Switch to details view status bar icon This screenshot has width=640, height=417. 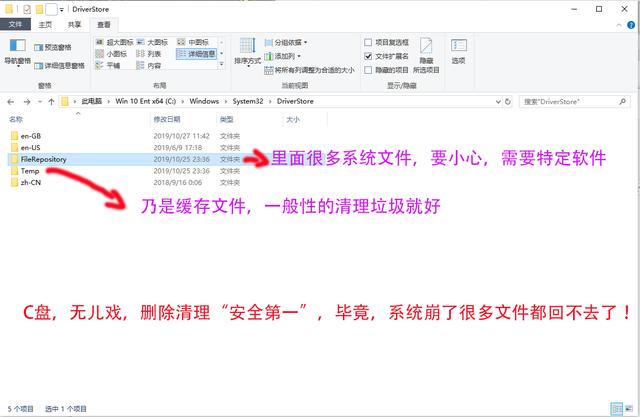616,408
